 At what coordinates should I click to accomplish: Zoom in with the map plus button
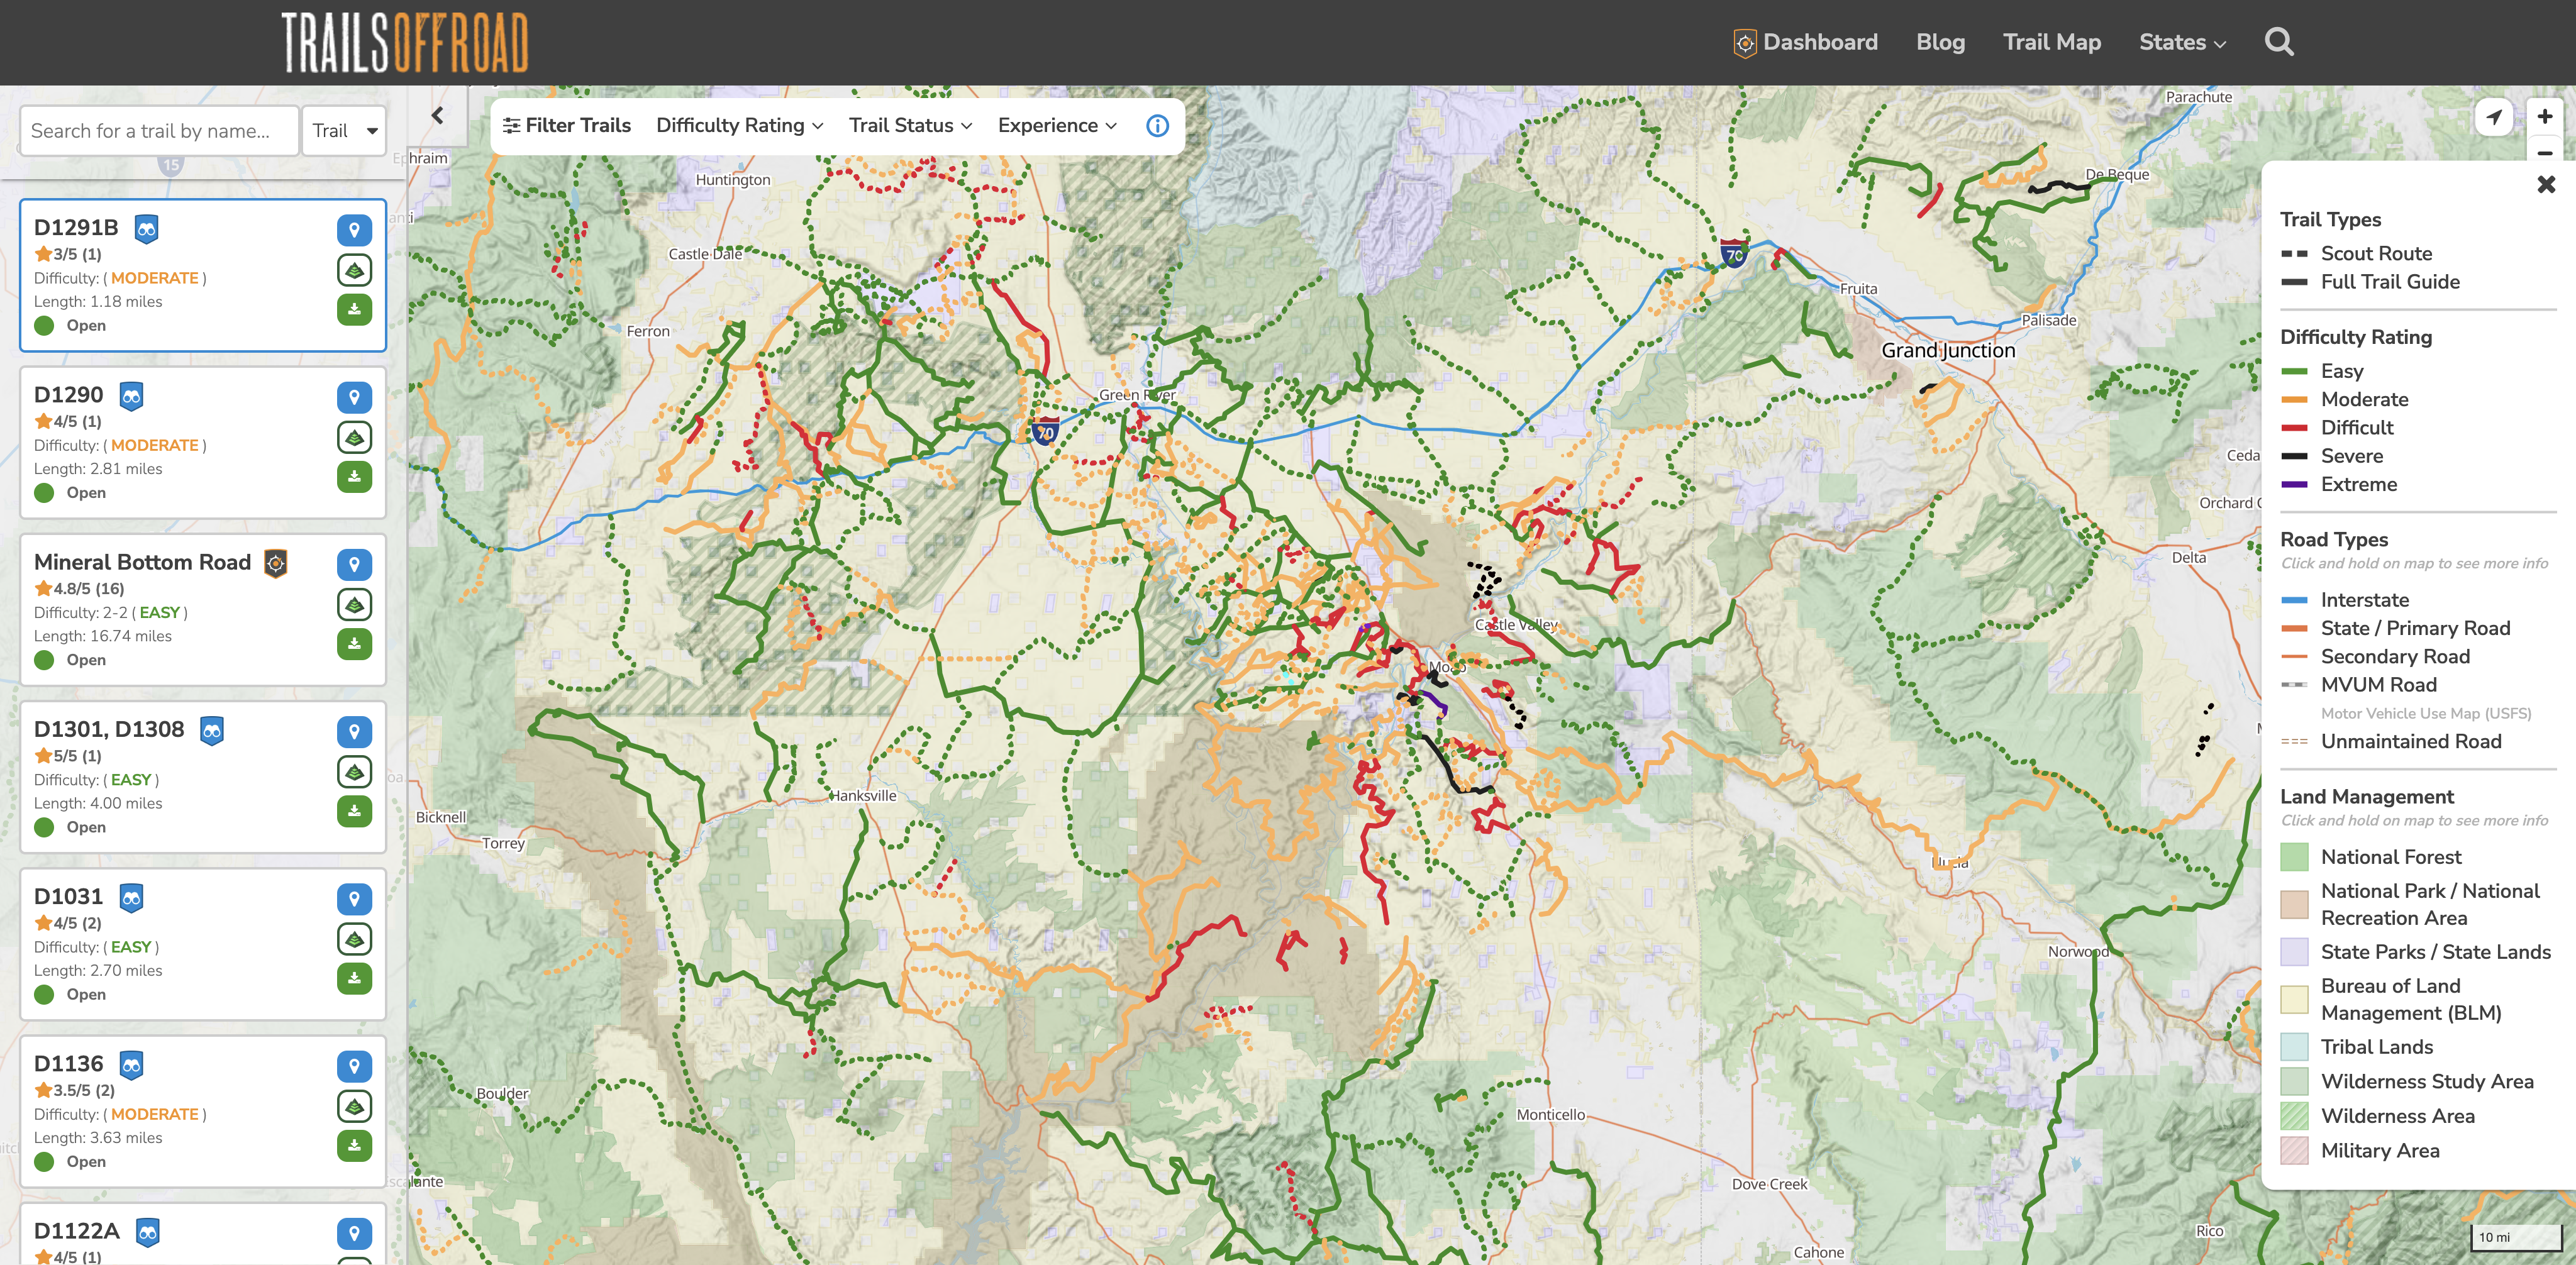coord(2544,116)
